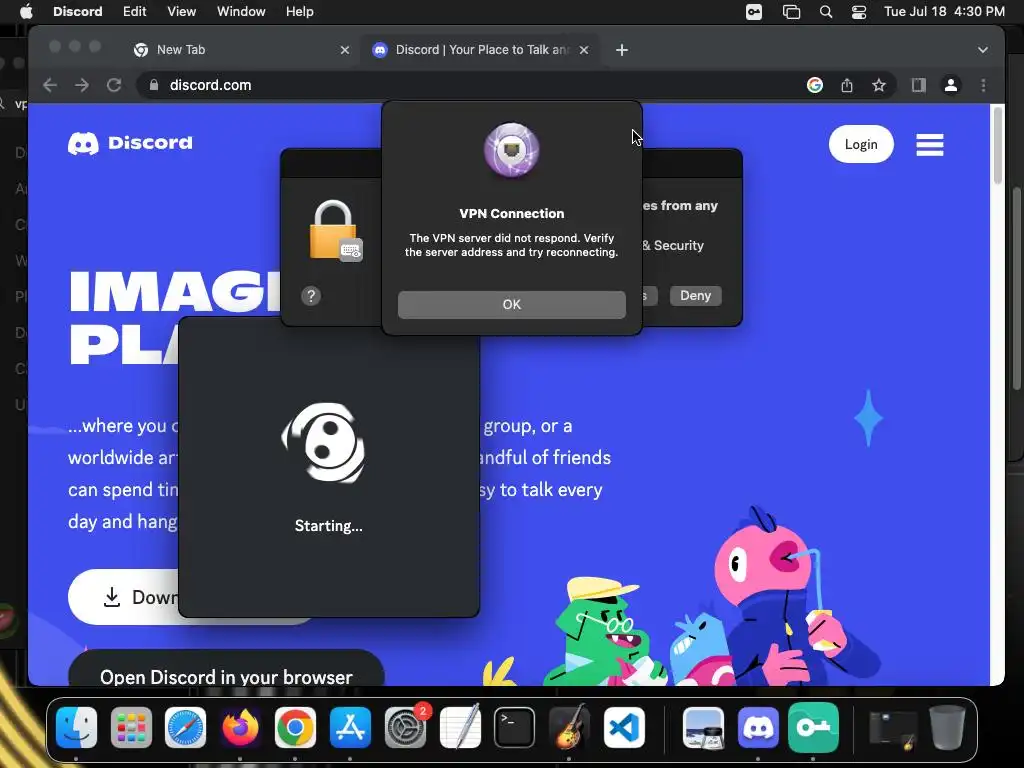Screen dimensions: 1024x768
Task: Open Spotlight search in menu bar
Action: tap(825, 12)
